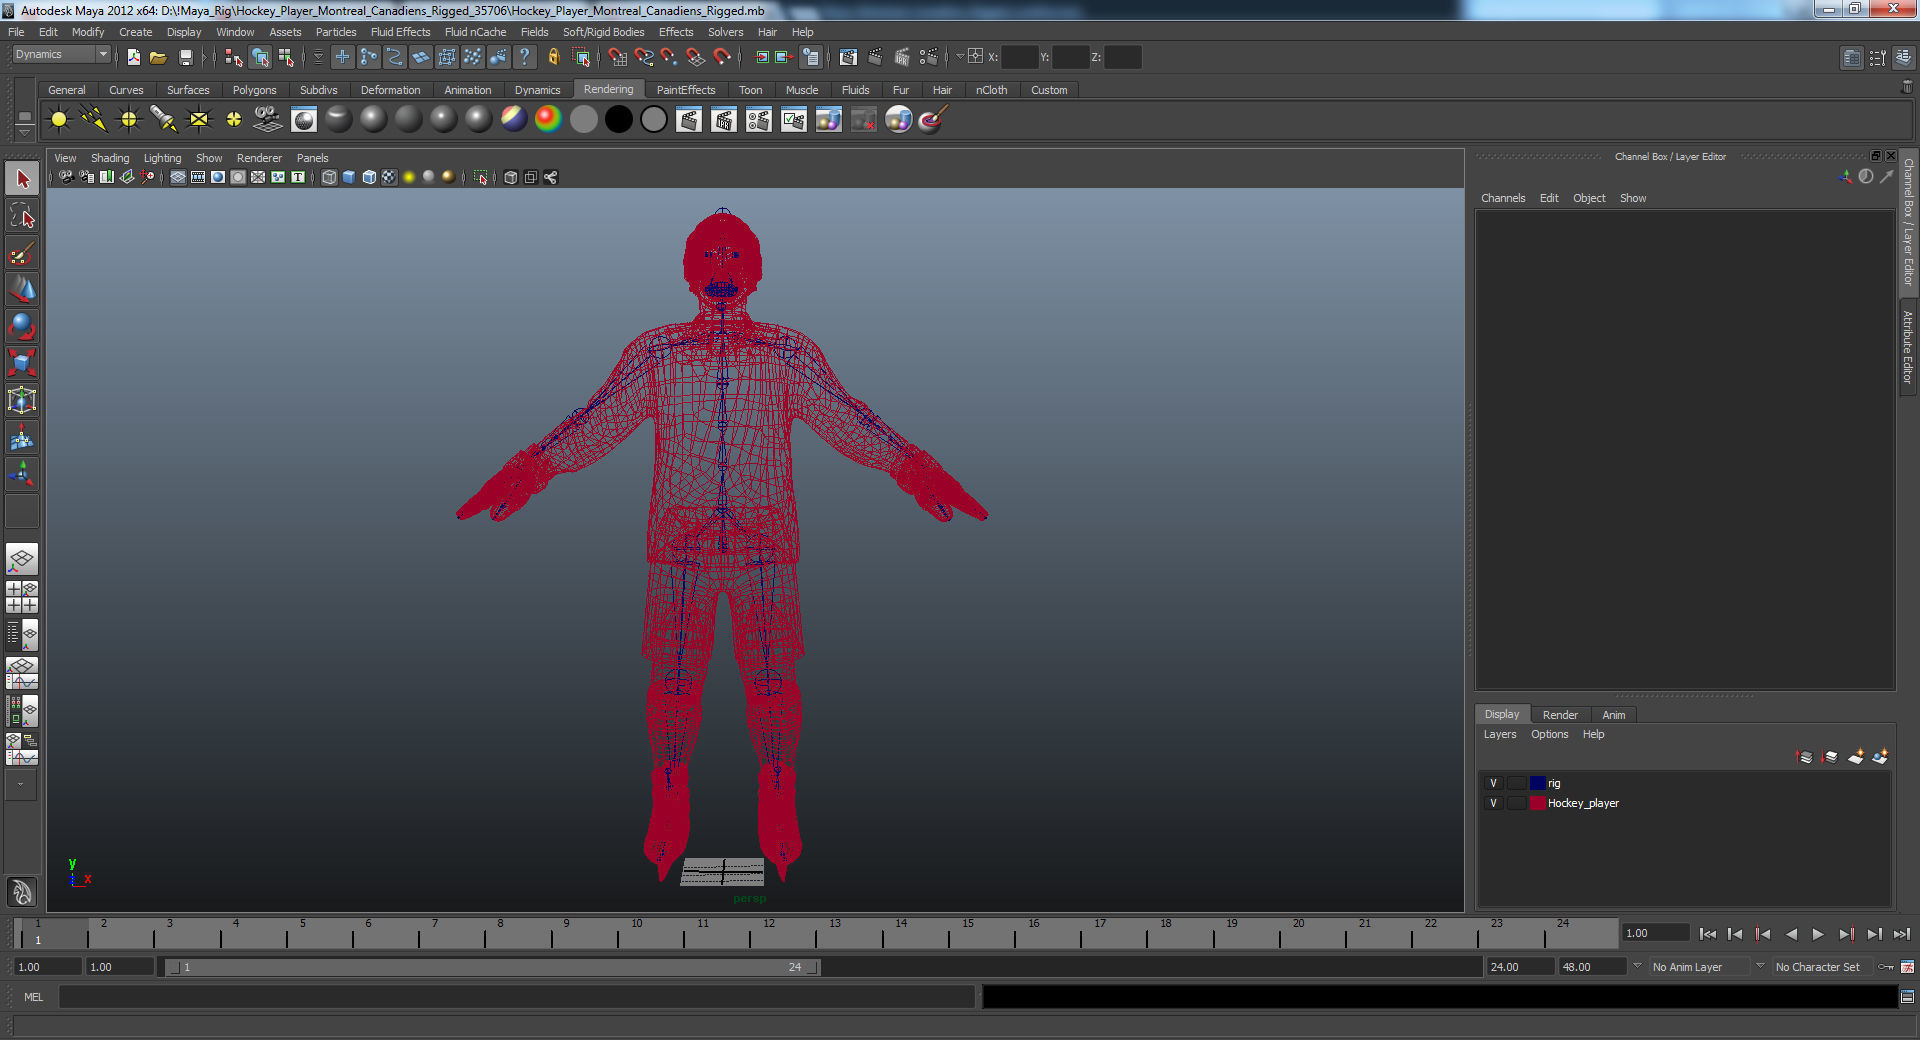This screenshot has height=1040, width=1920.
Task: Create an ambient light from shelf
Action: click(59, 120)
